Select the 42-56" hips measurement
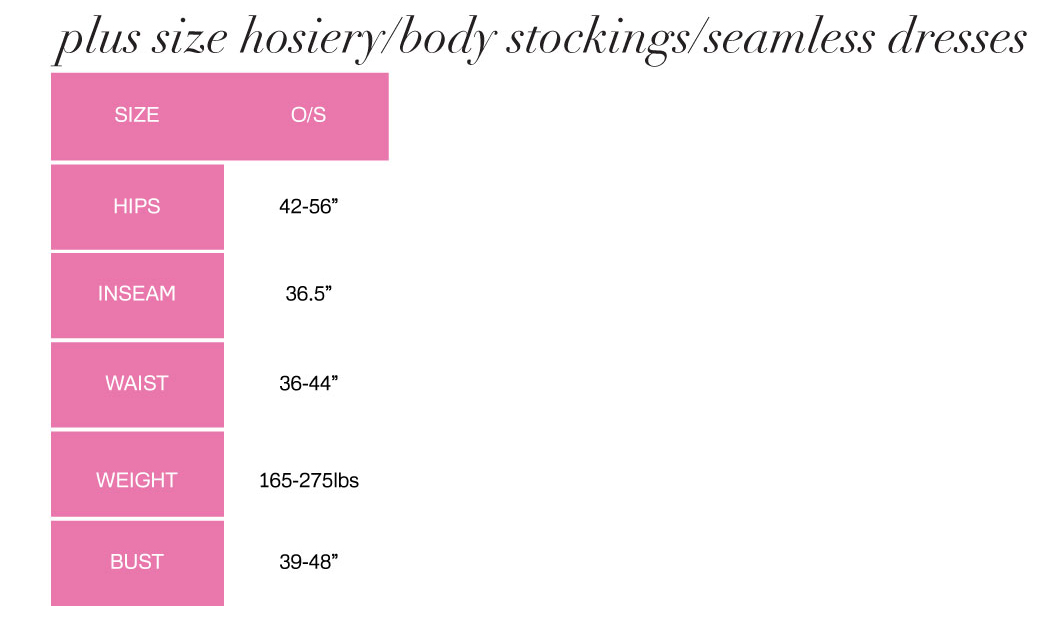This screenshot has height=628, width=1063. [308, 207]
